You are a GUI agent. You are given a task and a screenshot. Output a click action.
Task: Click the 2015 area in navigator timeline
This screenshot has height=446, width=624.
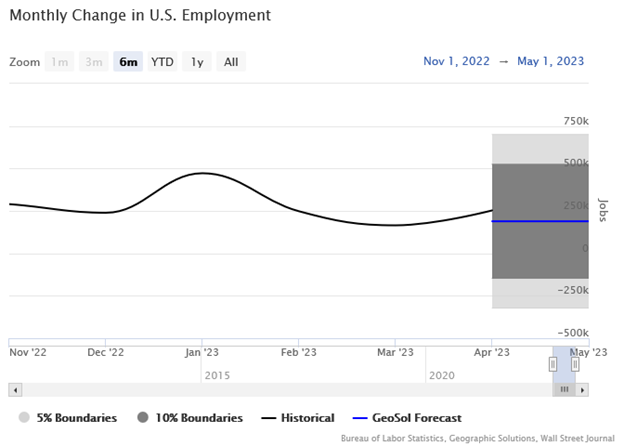pos(216,374)
